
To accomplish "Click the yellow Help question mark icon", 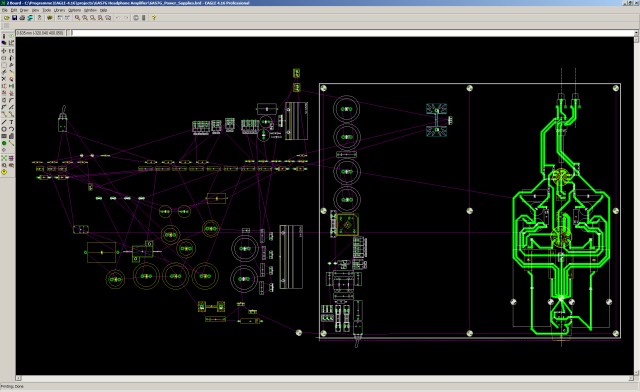I will pos(154,18).
